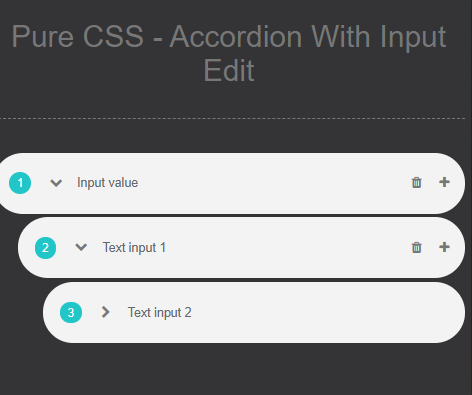Click the "Pure CSS - Accordion With Input Edit" heading
472x395 pixels.
click(229, 53)
